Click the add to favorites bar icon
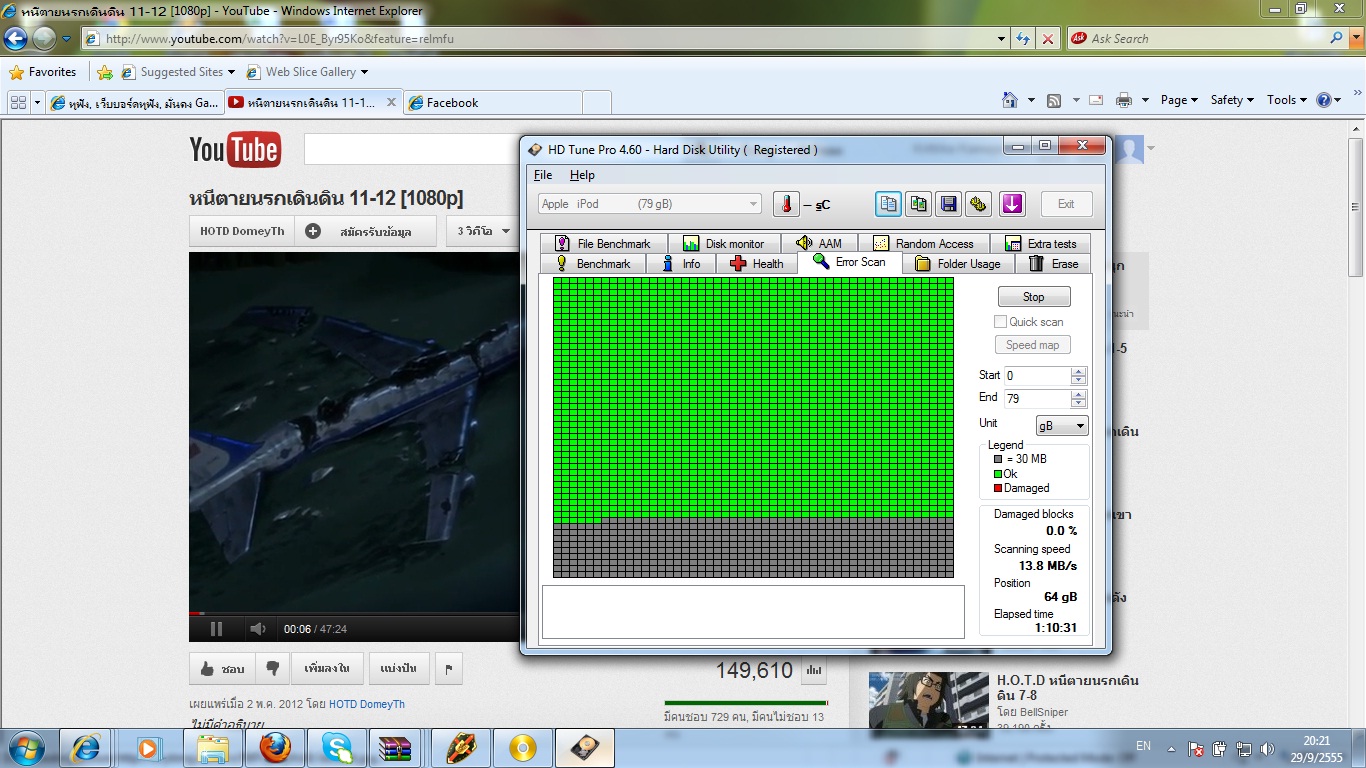 point(105,72)
